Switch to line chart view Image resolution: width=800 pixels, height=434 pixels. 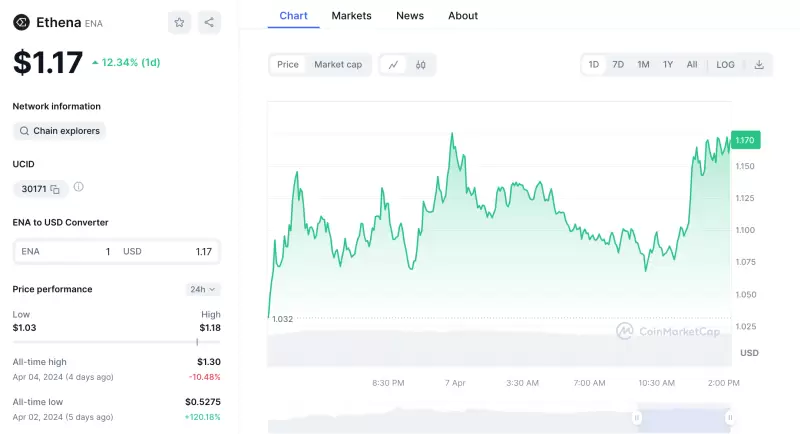(x=394, y=65)
